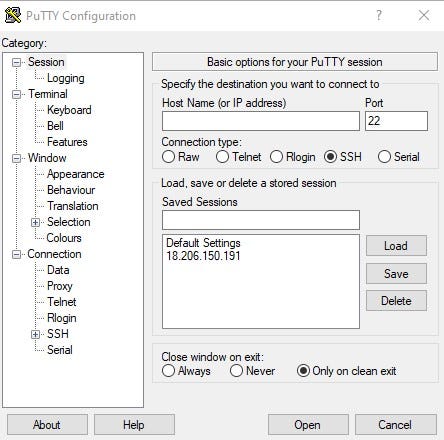Click into the Port field showing 22

point(396,121)
